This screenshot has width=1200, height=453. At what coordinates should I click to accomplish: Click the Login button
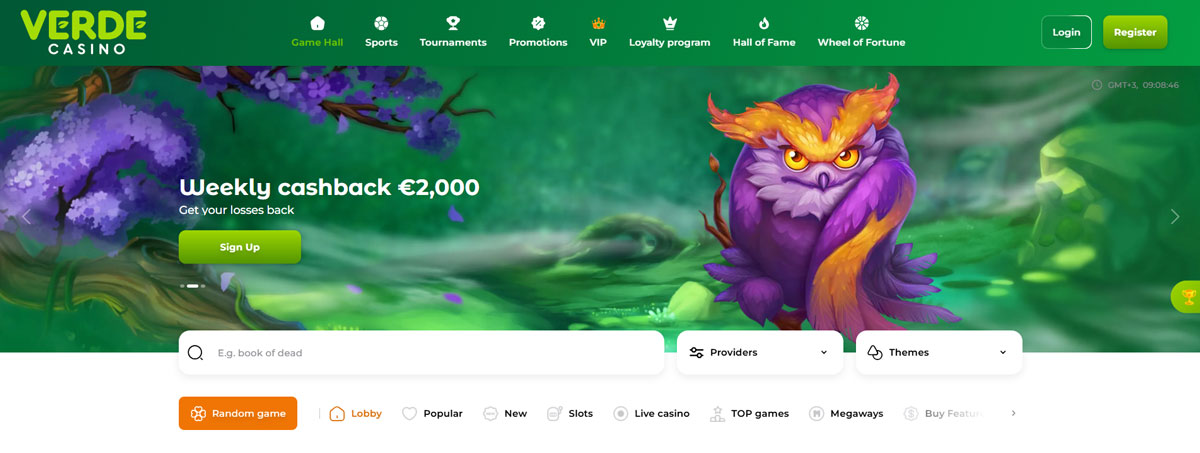click(1066, 32)
